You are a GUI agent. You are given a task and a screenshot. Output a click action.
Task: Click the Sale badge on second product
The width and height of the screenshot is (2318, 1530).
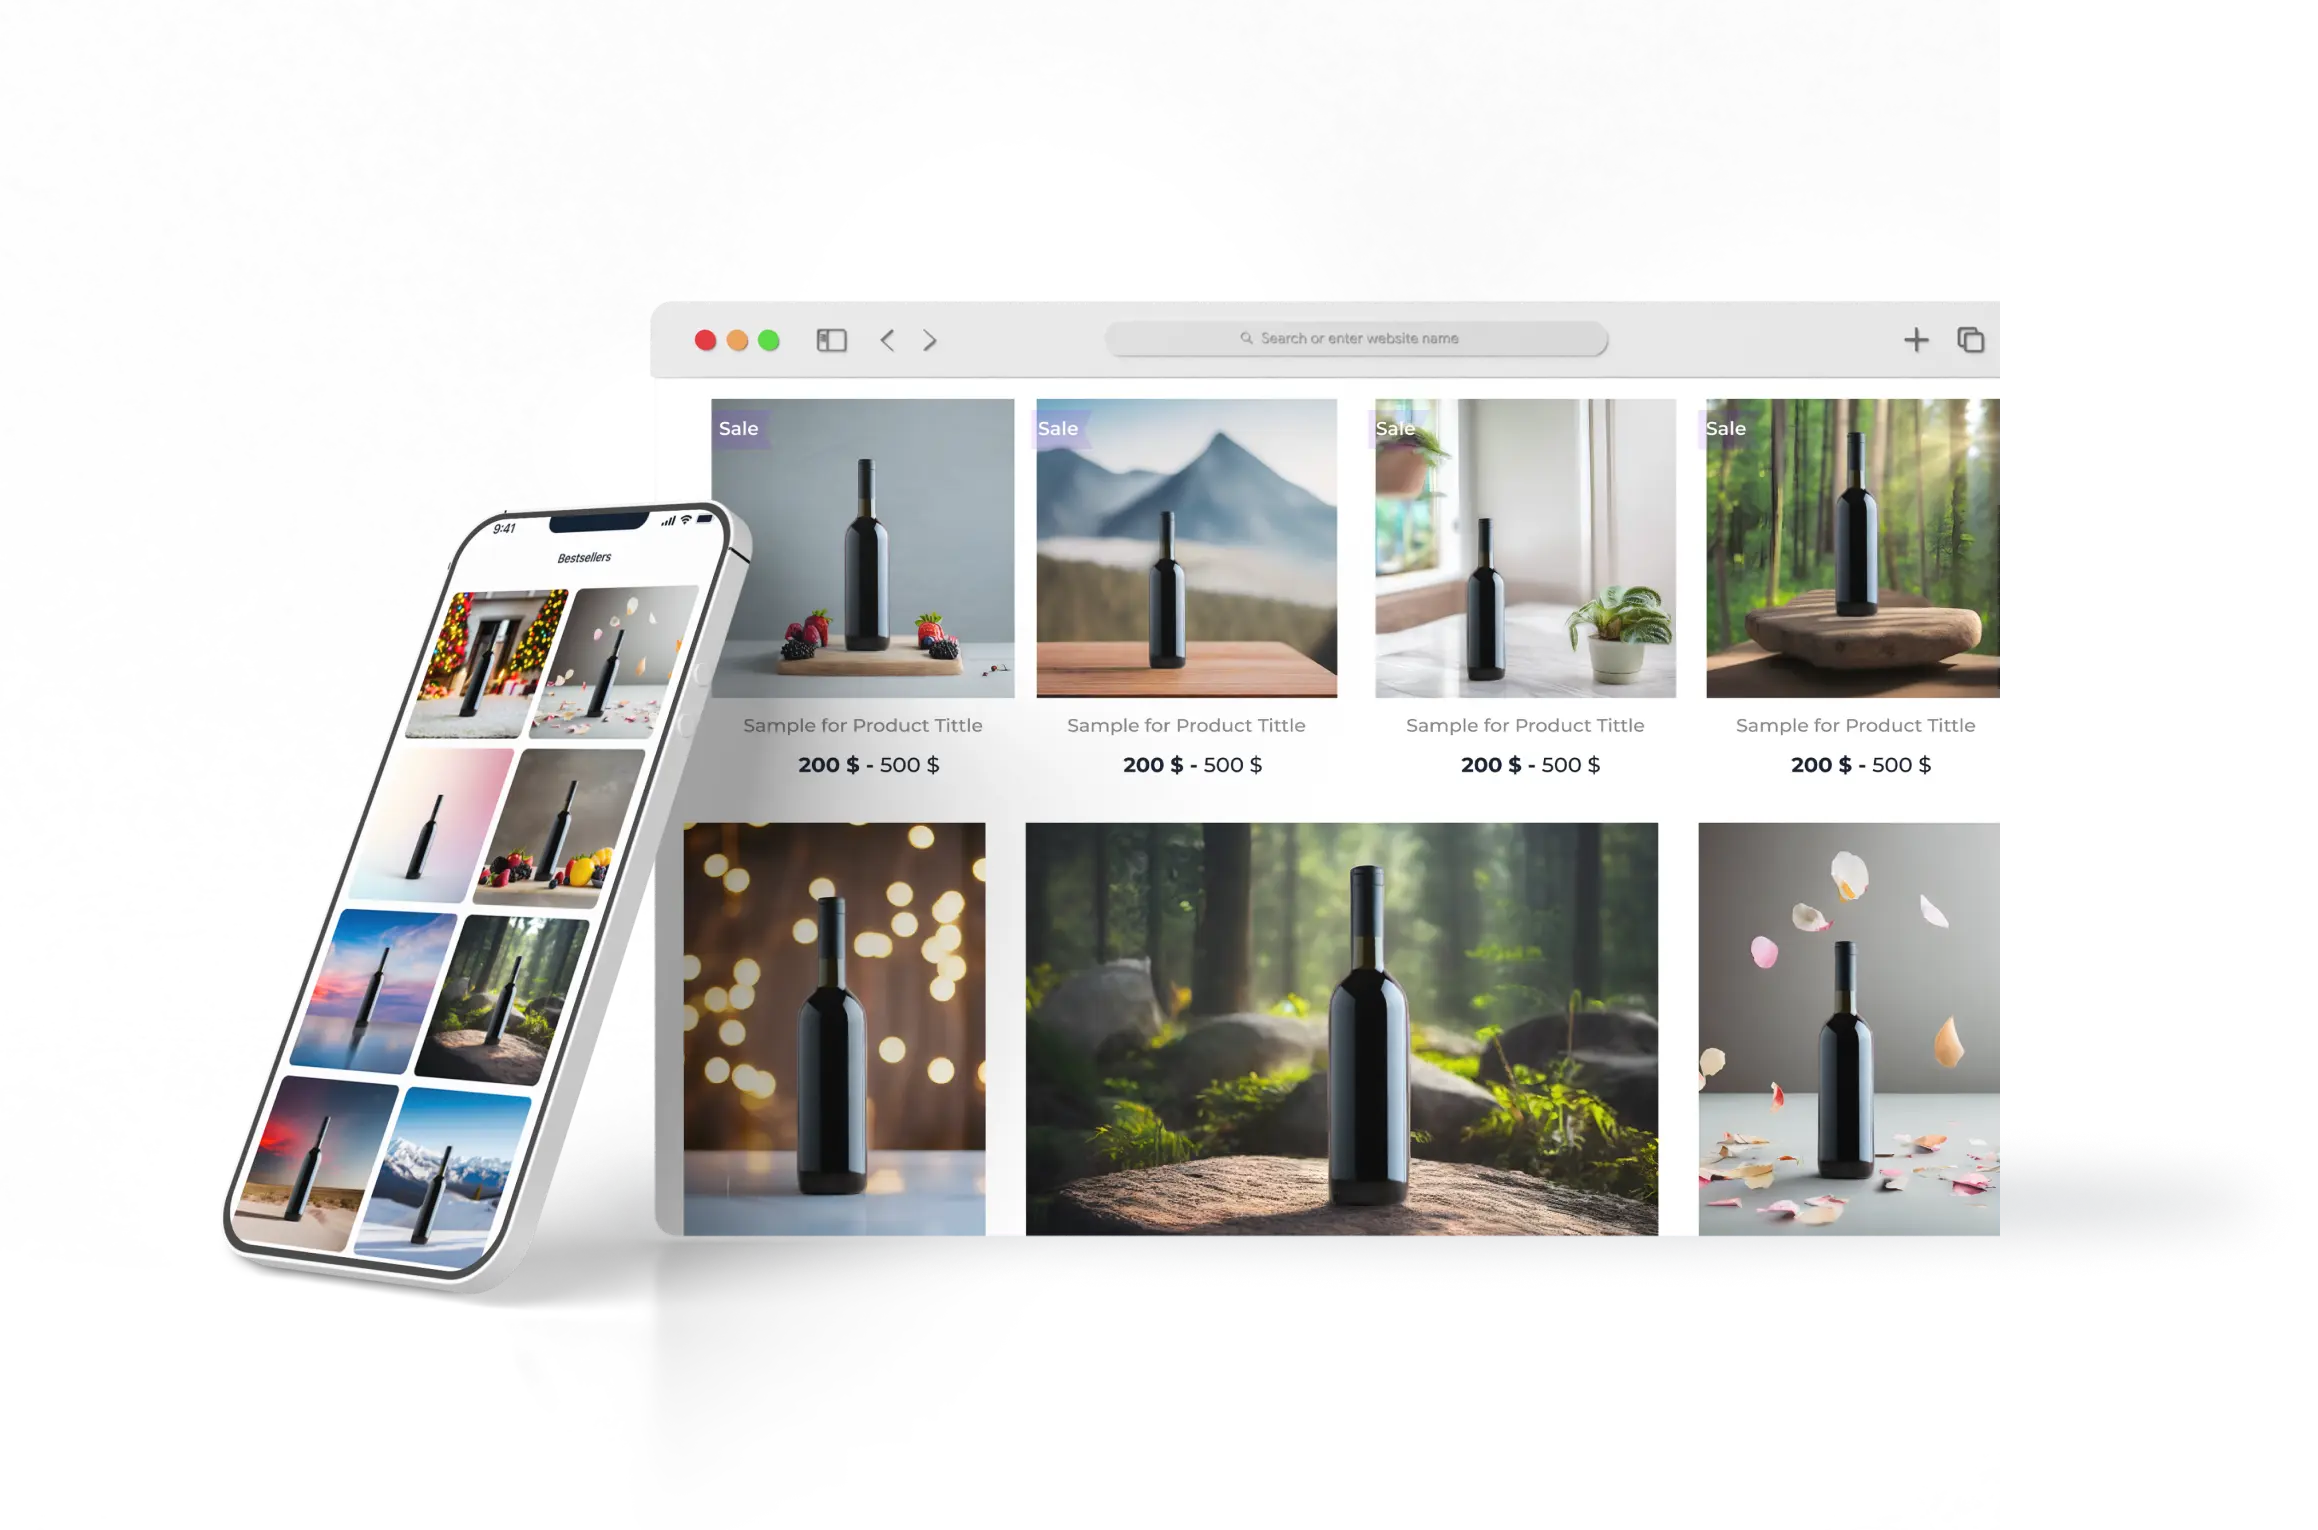pyautogui.click(x=1058, y=427)
